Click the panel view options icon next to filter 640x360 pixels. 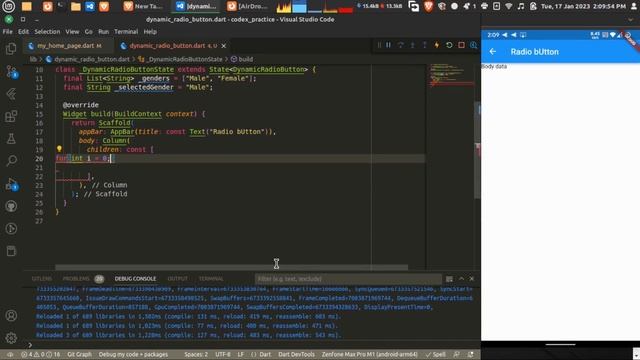[x=449, y=279]
